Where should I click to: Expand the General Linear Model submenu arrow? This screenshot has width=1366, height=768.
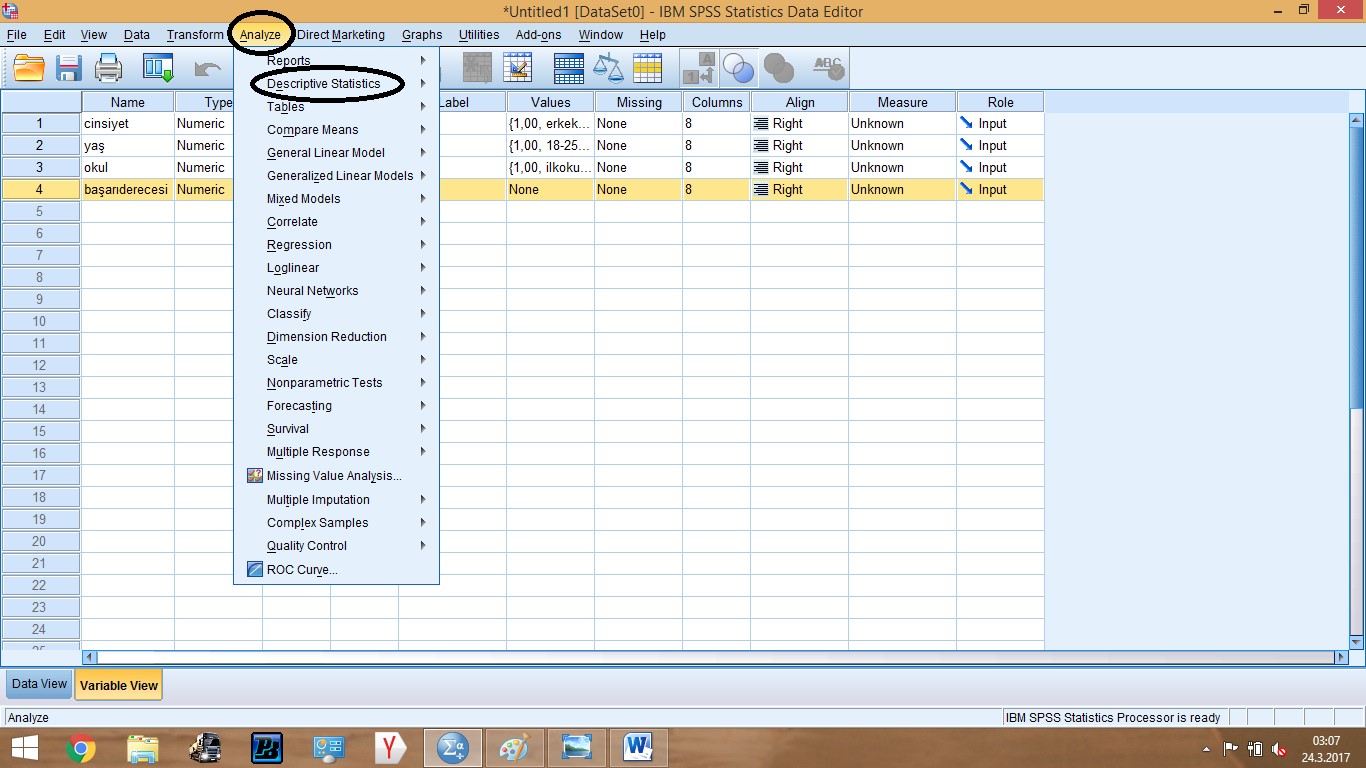pyautogui.click(x=423, y=153)
